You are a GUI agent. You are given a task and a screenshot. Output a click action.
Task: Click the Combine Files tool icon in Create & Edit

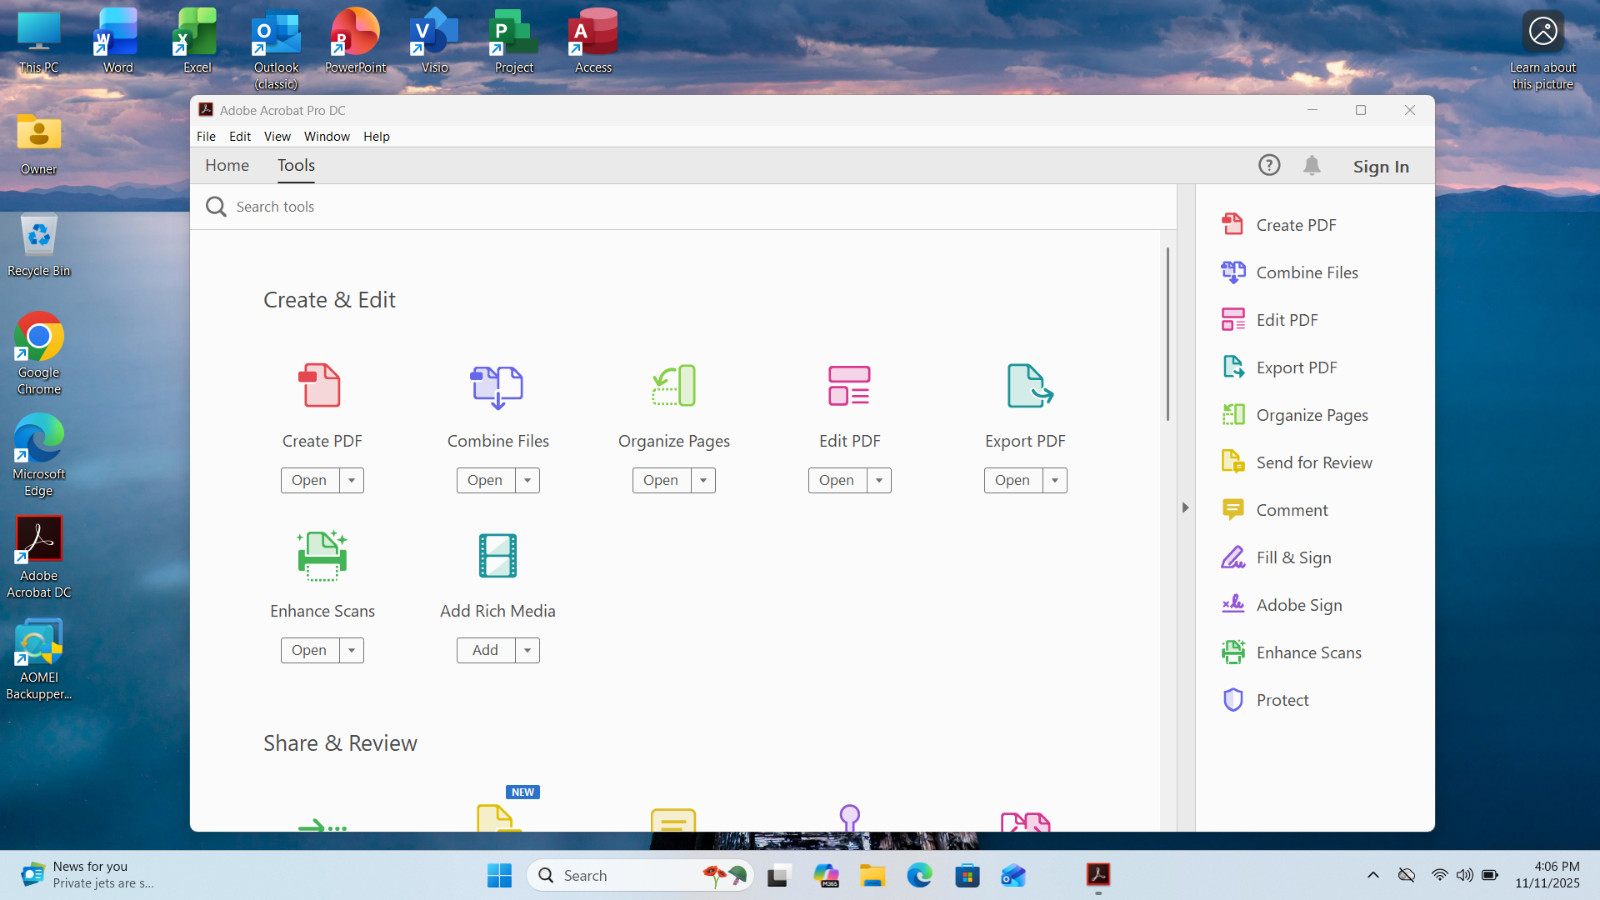[x=497, y=386]
